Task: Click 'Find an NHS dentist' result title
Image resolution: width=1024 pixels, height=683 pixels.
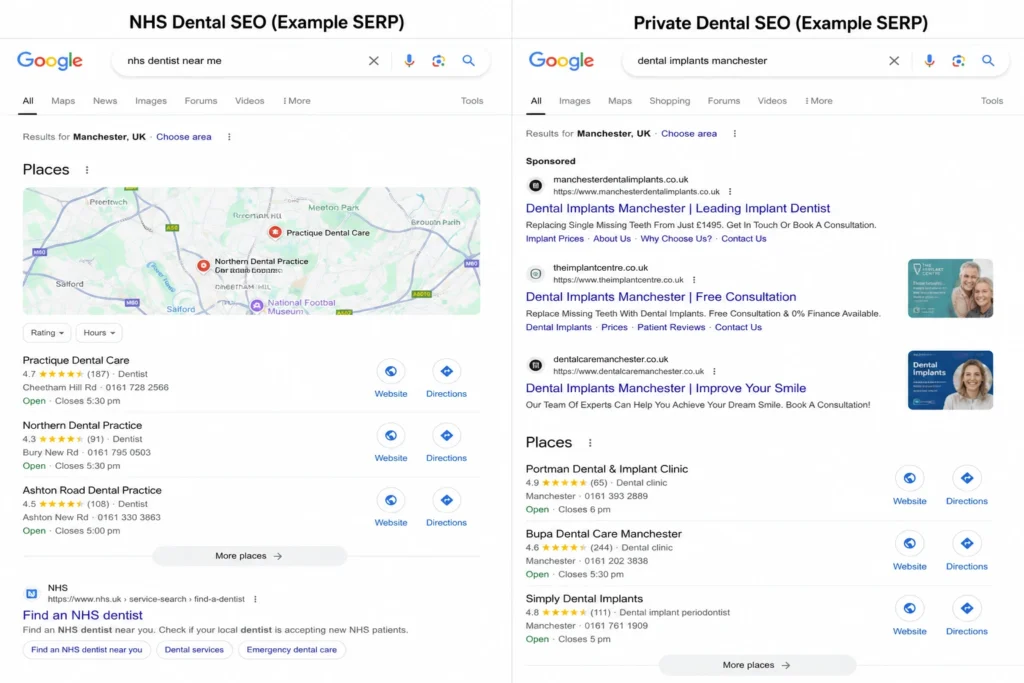Action: 82,615
